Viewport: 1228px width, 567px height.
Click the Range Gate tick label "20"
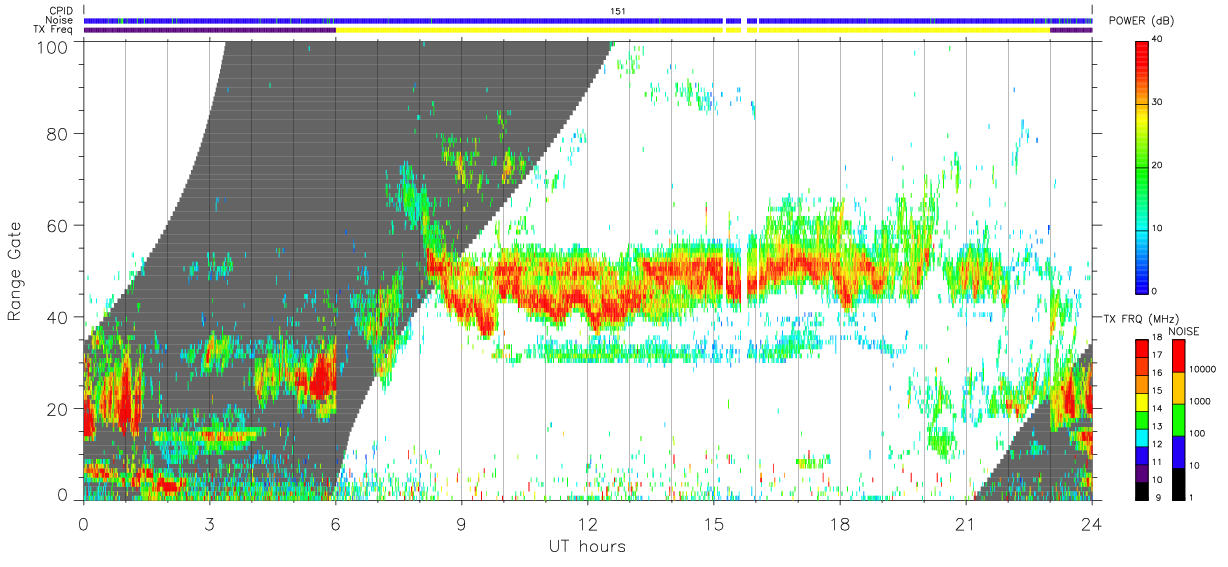pos(57,409)
